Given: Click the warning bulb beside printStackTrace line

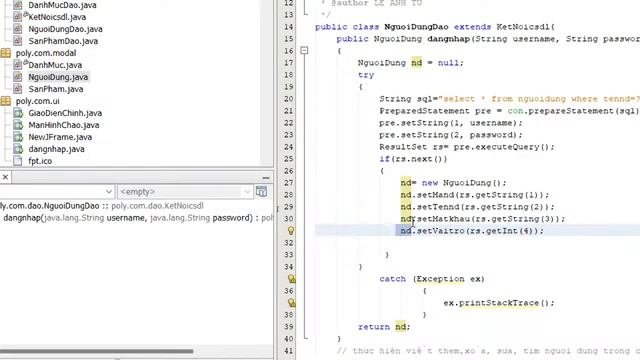Looking at the screenshot, I should point(291,303).
